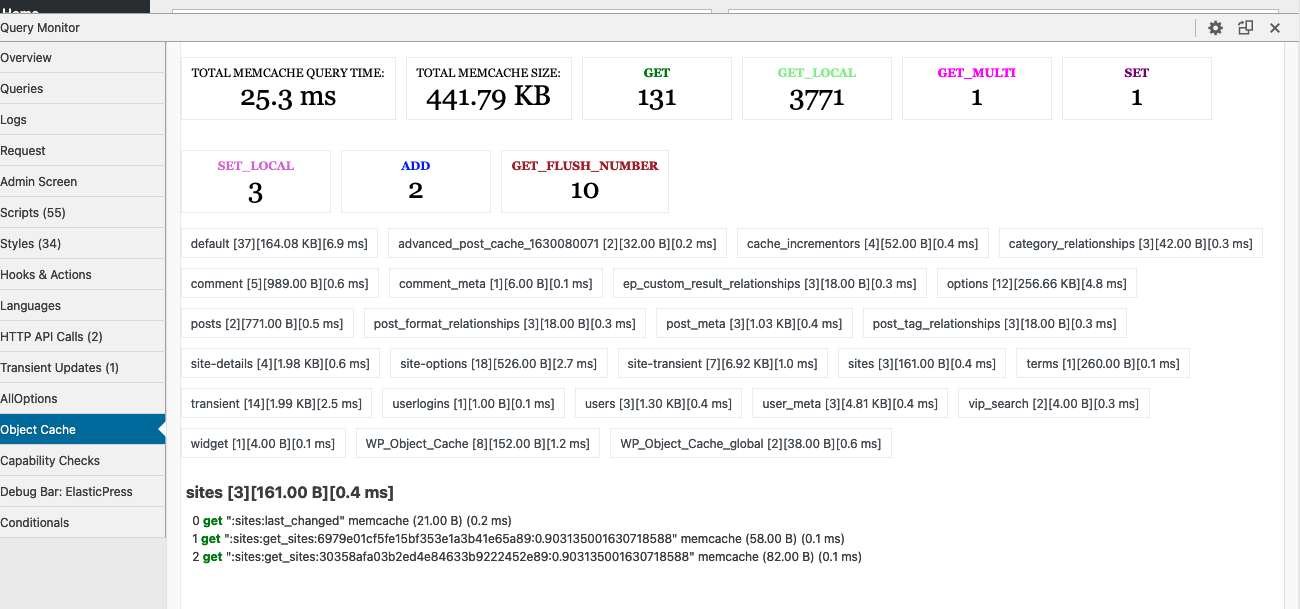Image resolution: width=1300 pixels, height=609 pixels.
Task: Select vip_search [2] group
Action: coord(1054,403)
